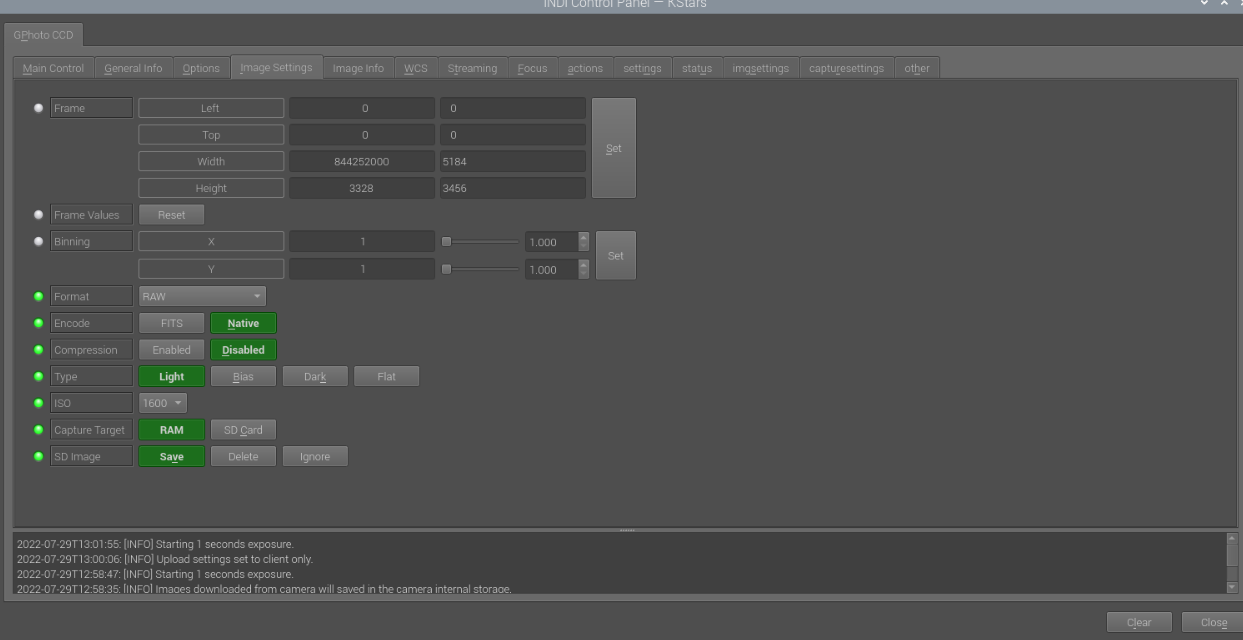The image size is (1243, 640).
Task: Select Bias frame type
Action: [243, 377]
